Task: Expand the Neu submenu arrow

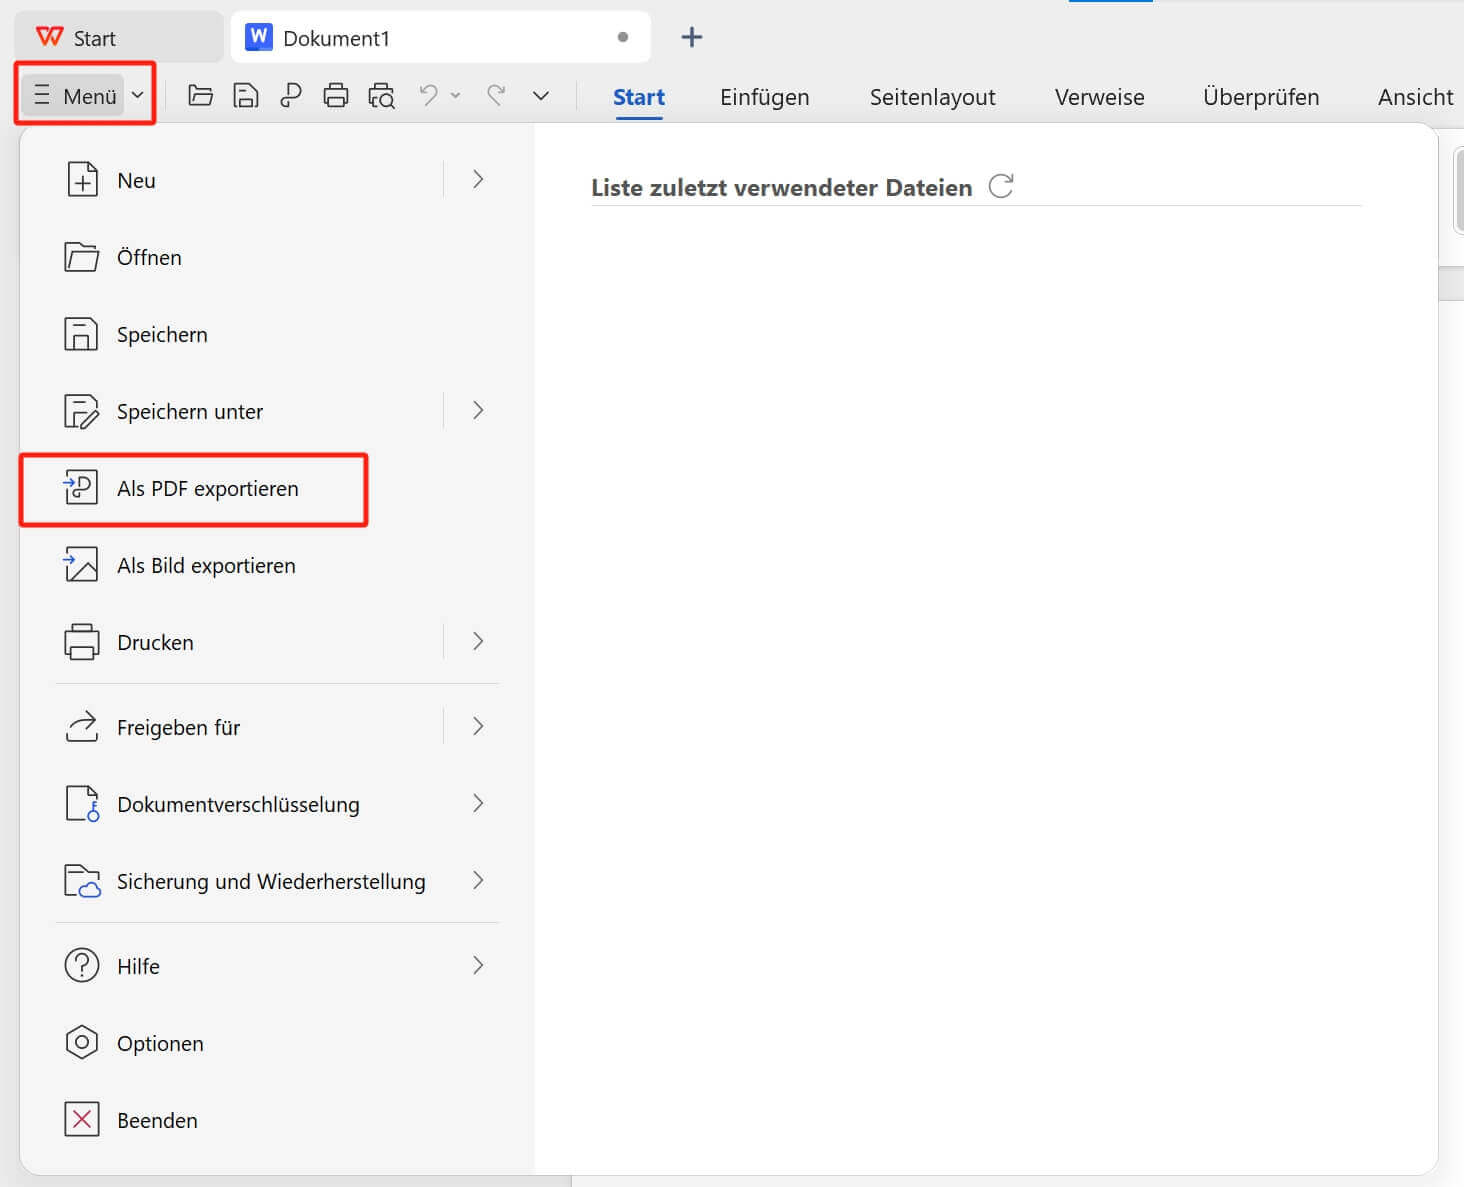Action: (477, 180)
